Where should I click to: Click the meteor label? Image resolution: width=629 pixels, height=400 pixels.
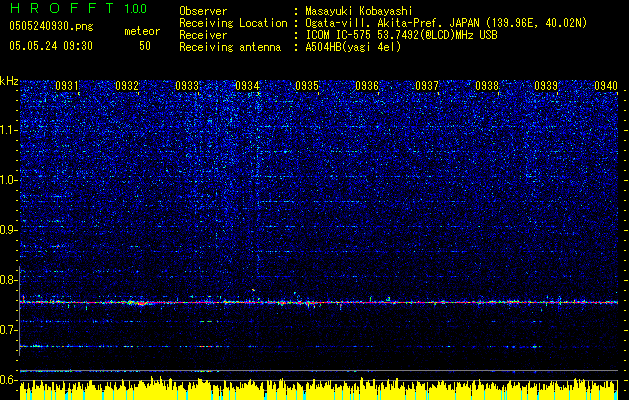(142, 31)
